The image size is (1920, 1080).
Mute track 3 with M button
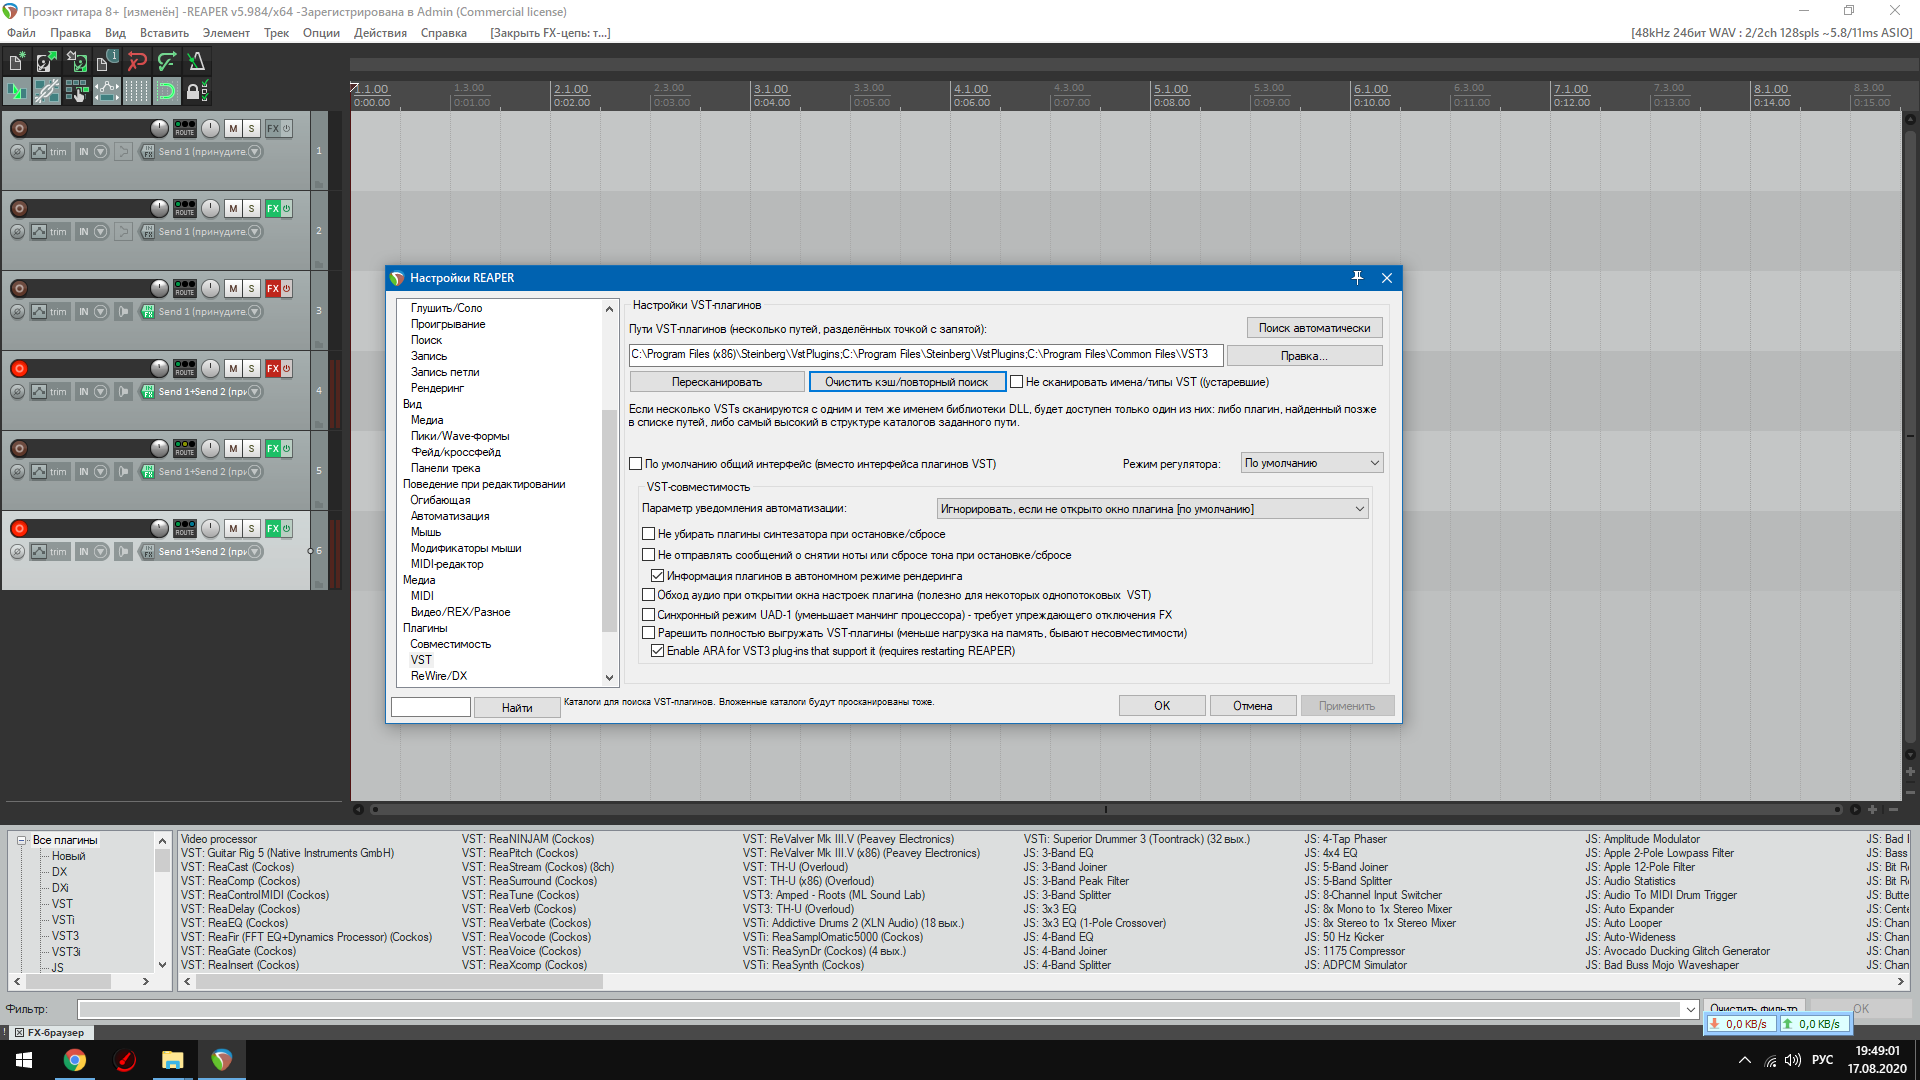tap(233, 289)
